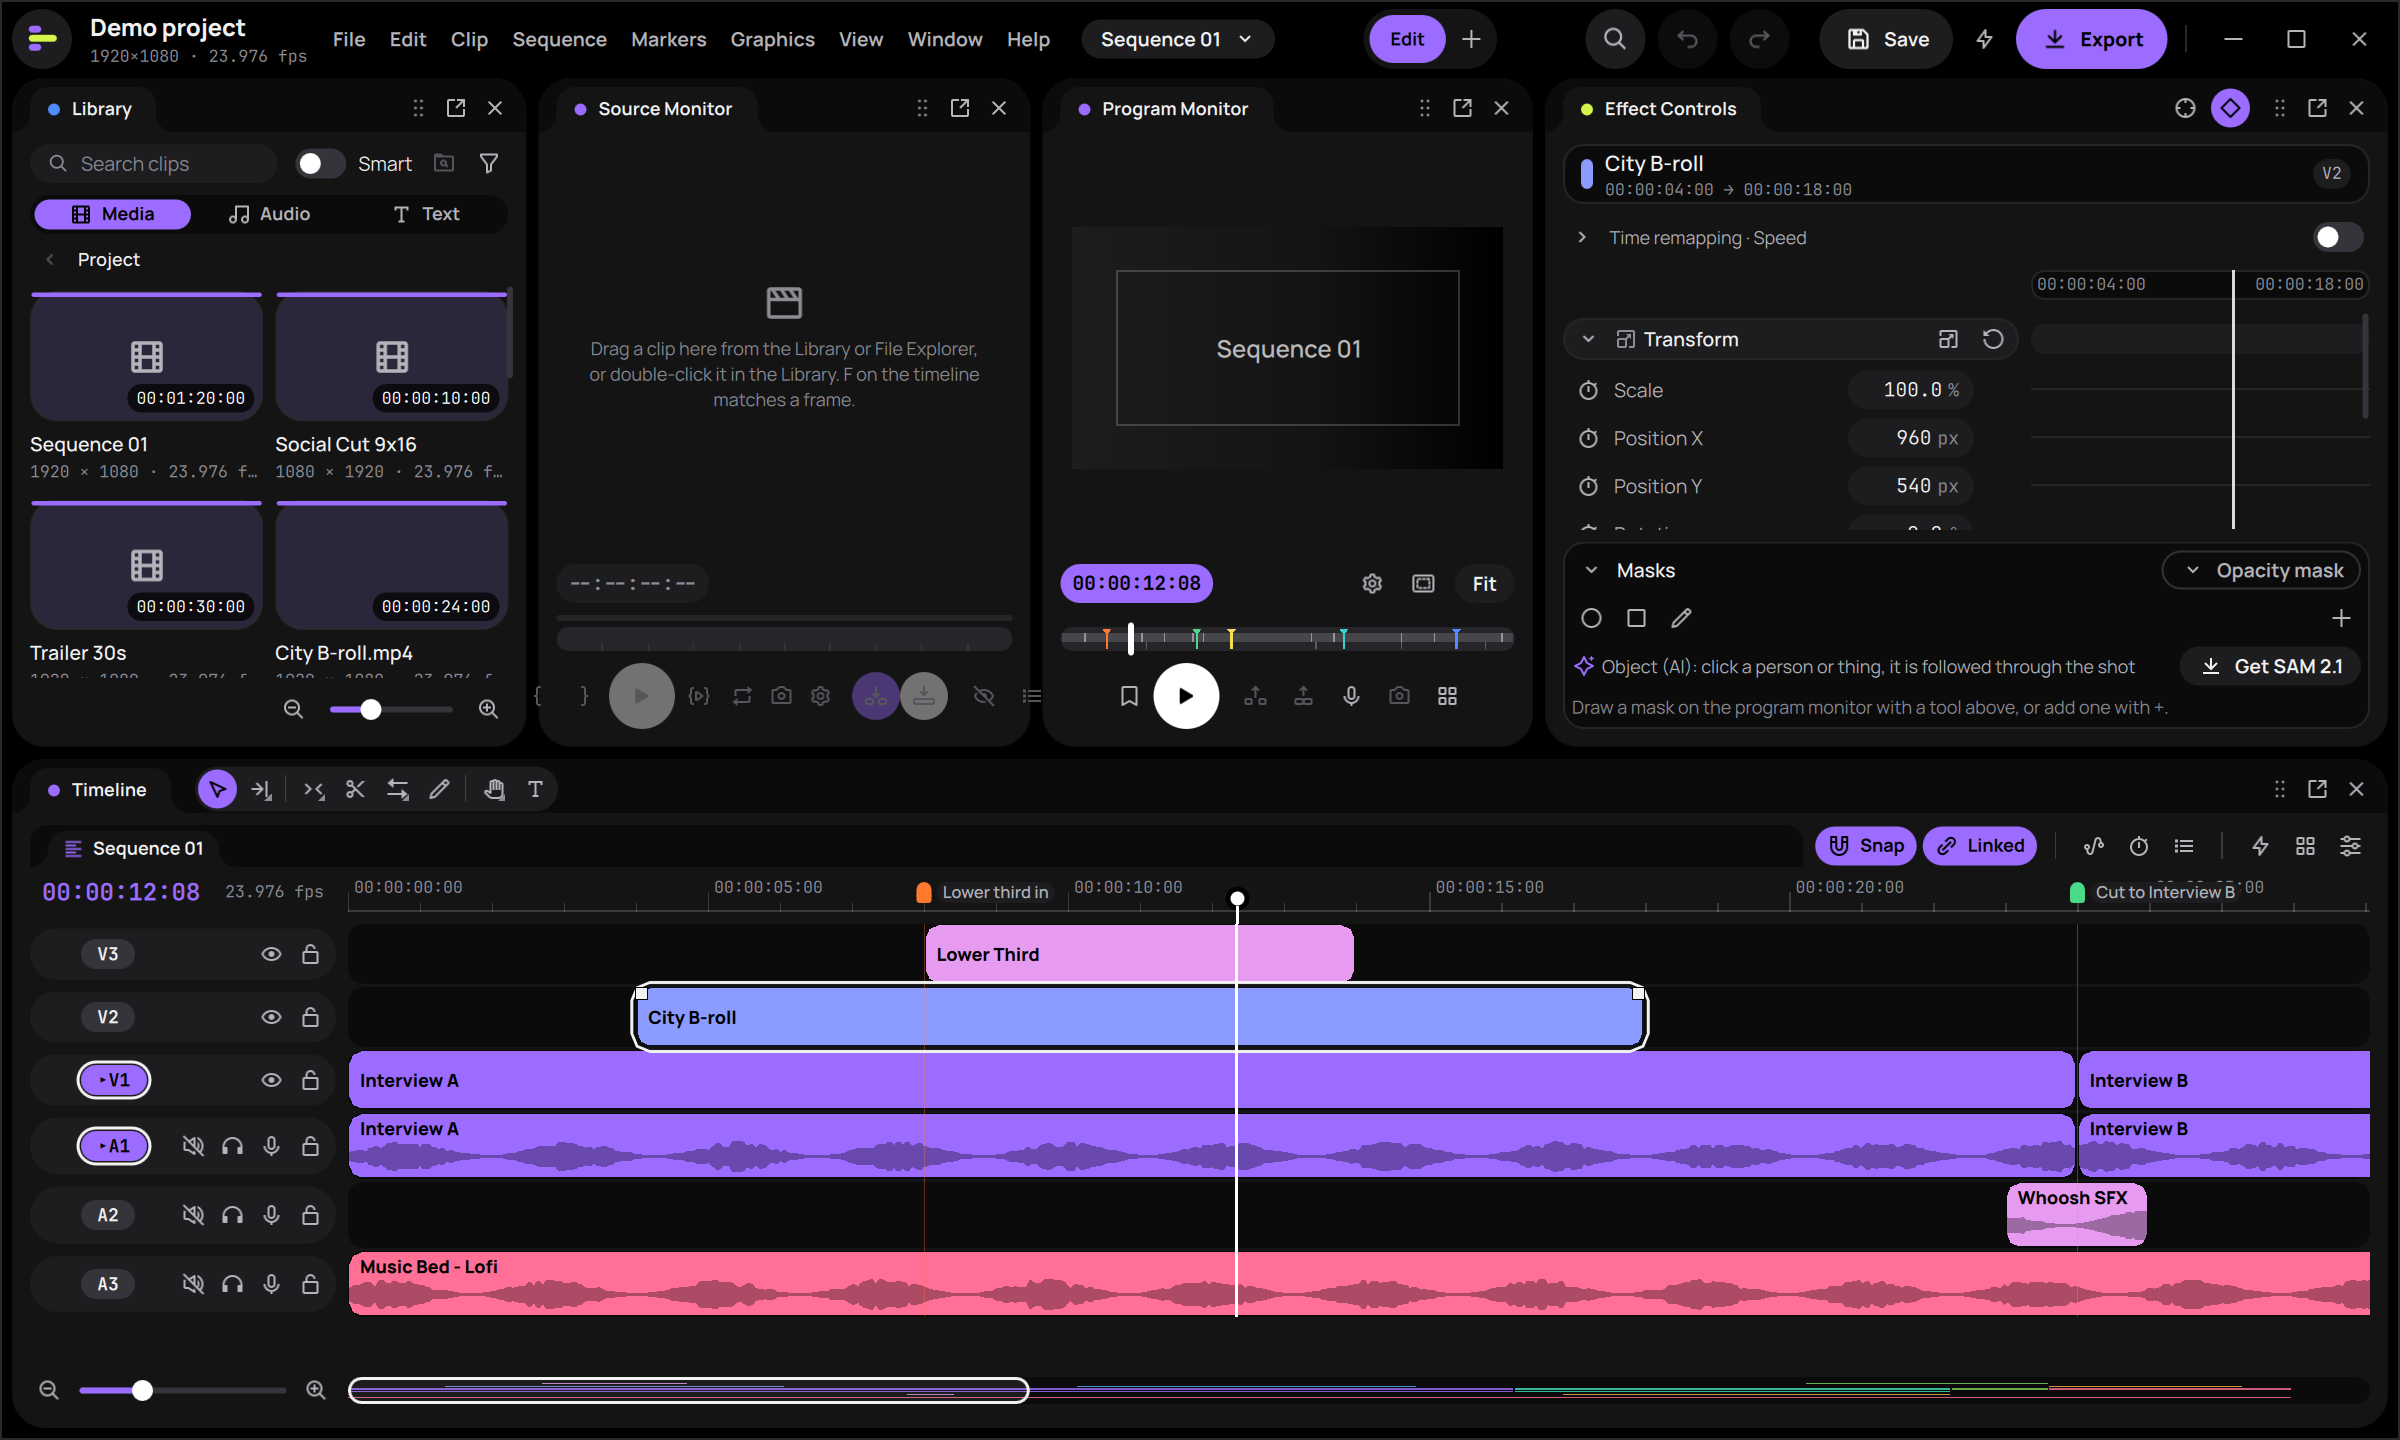Viewport: 2400px width, 1440px height.
Task: Click the Save button
Action: [1887, 39]
